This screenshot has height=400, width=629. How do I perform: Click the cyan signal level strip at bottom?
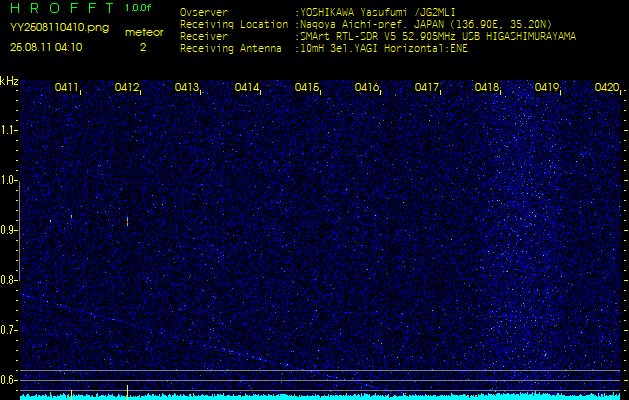pyautogui.click(x=320, y=397)
